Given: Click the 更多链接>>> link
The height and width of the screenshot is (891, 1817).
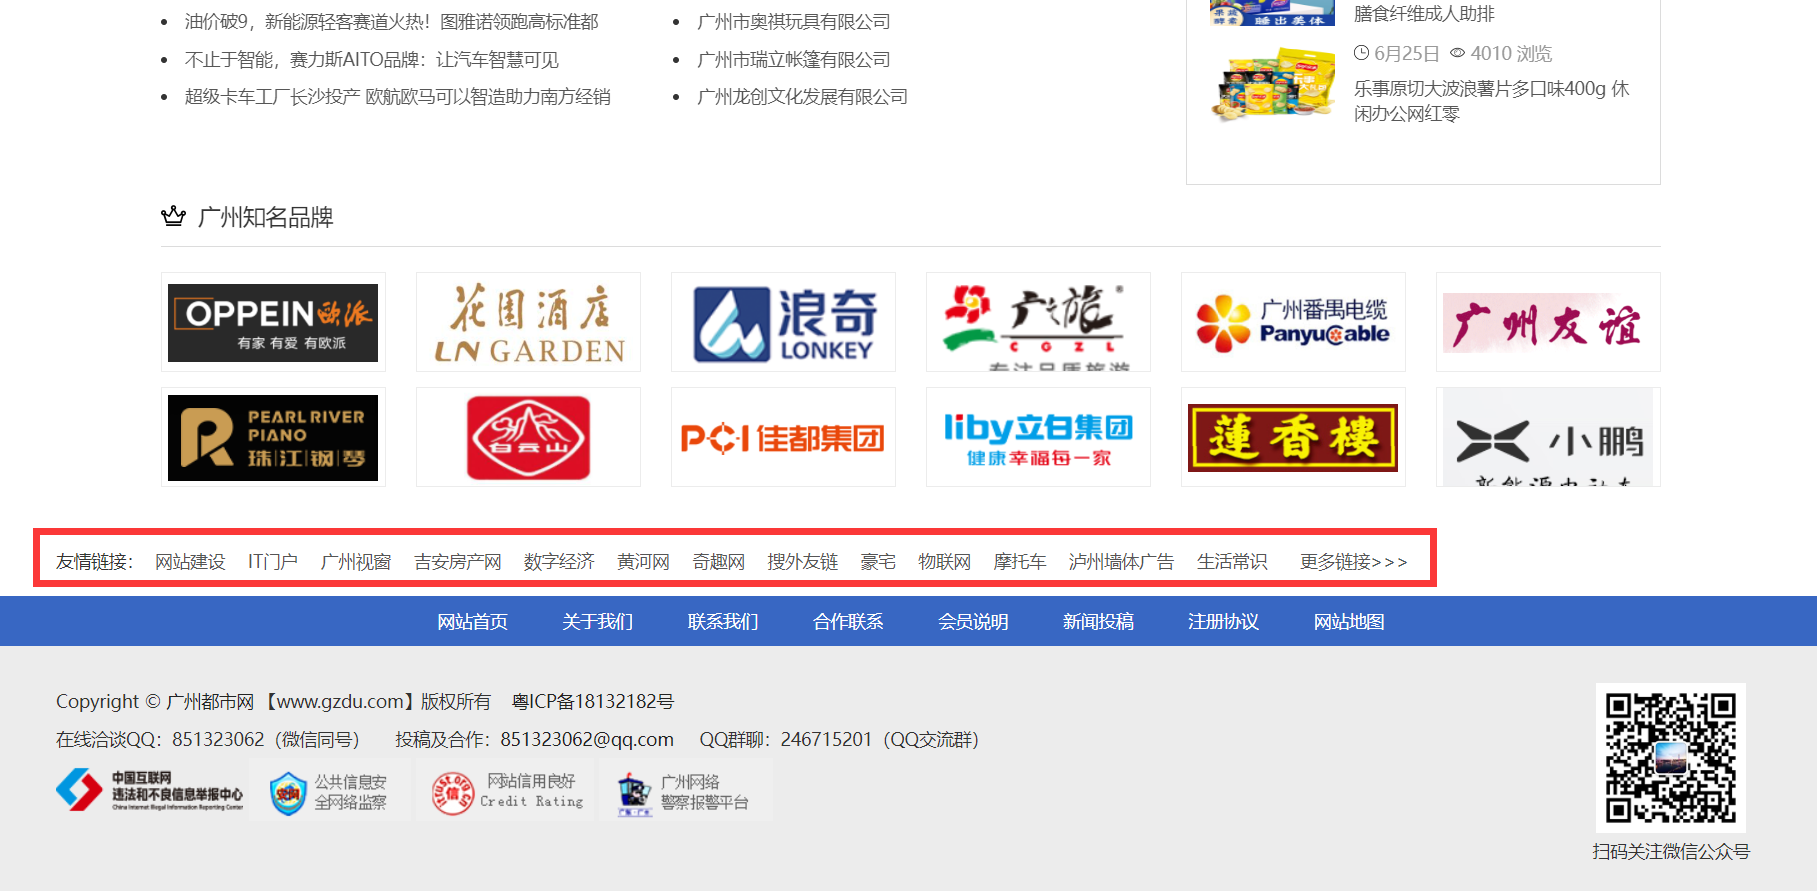Looking at the screenshot, I should click(1353, 562).
